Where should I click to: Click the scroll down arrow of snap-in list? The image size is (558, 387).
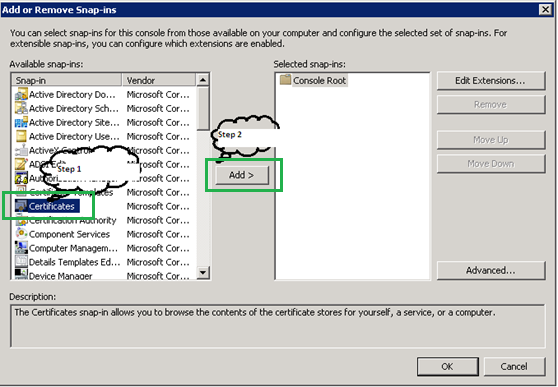tap(203, 273)
